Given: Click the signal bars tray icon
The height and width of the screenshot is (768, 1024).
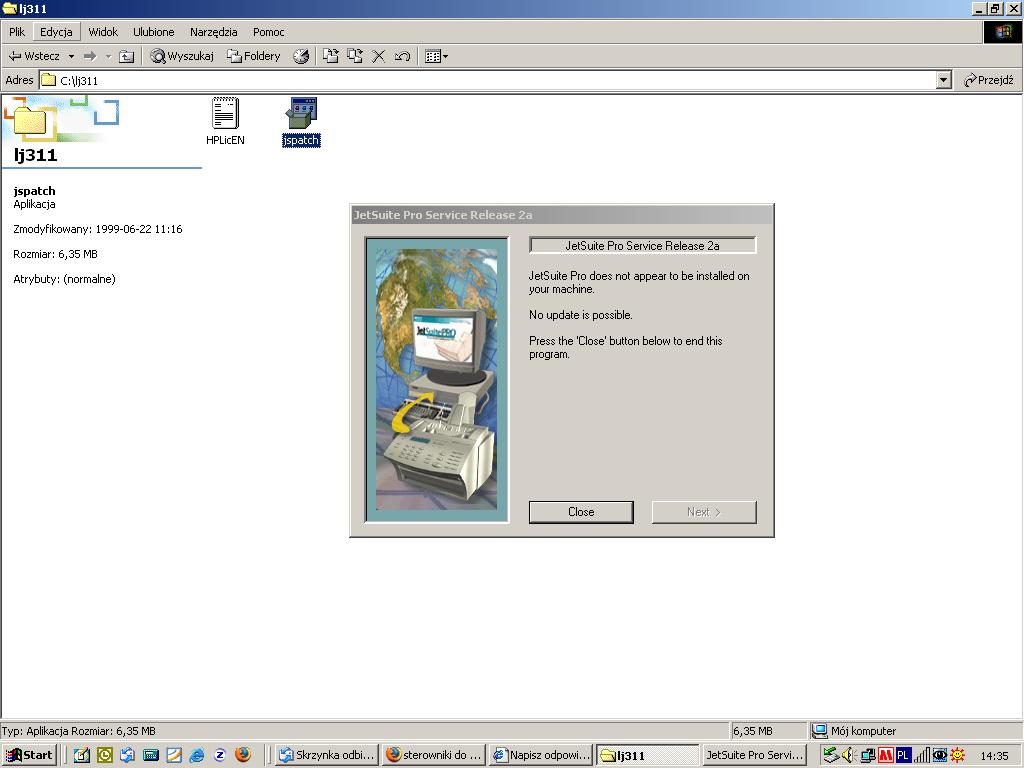Looking at the screenshot, I should tap(921, 755).
